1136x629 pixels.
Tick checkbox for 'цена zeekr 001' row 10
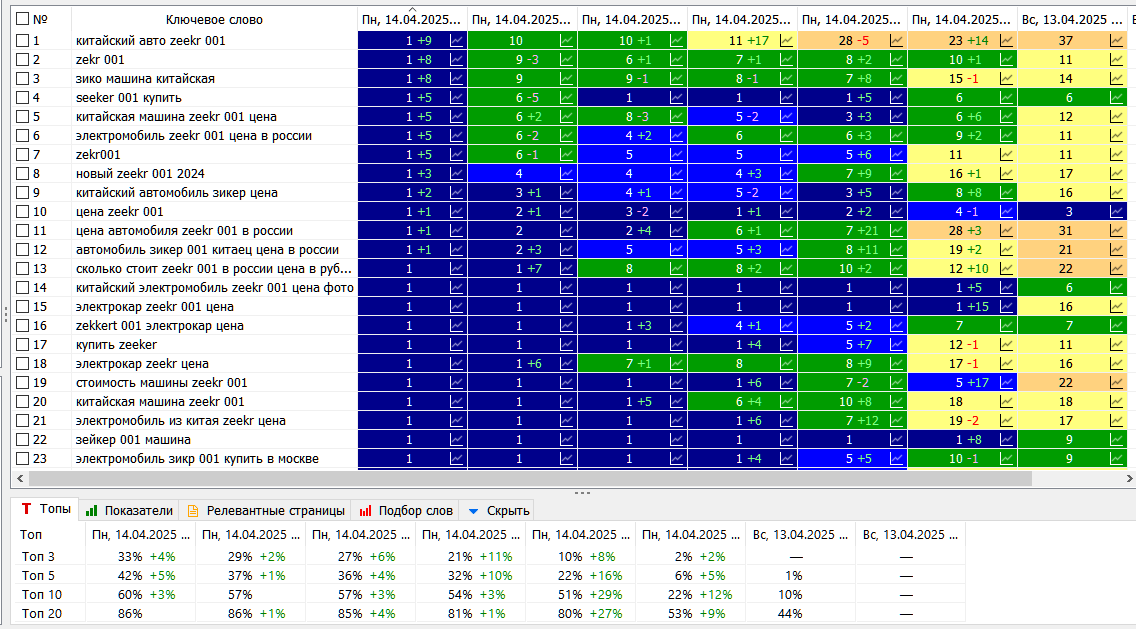22,212
